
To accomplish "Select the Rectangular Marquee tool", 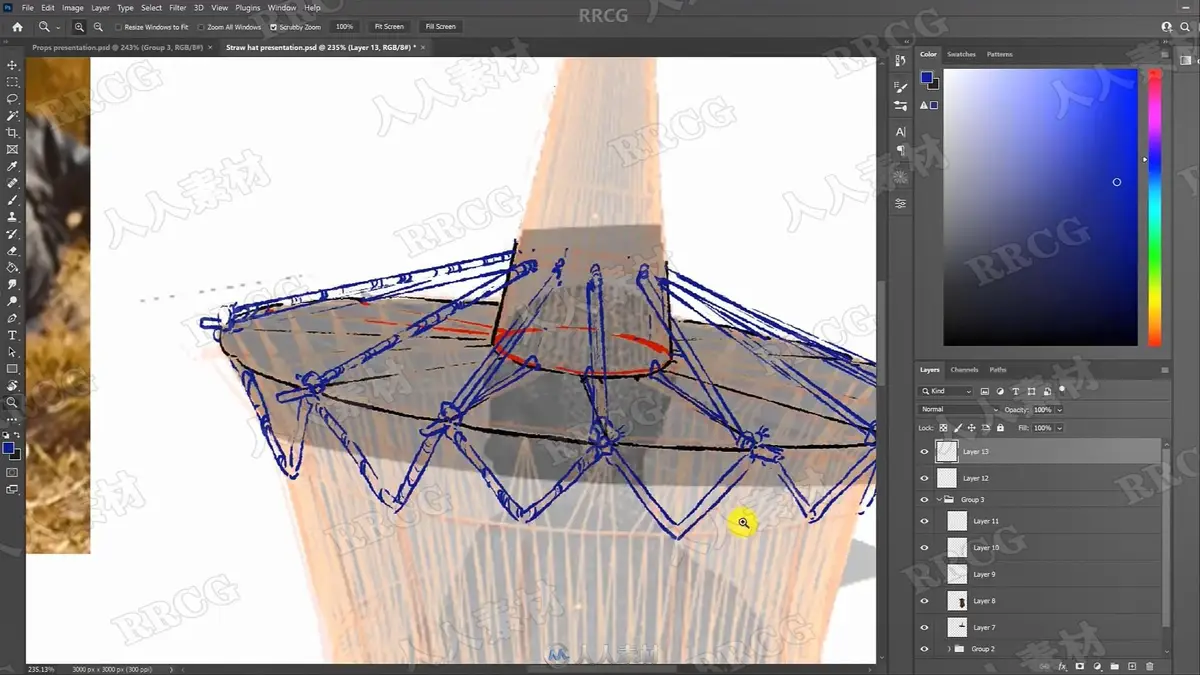I will (x=12, y=82).
